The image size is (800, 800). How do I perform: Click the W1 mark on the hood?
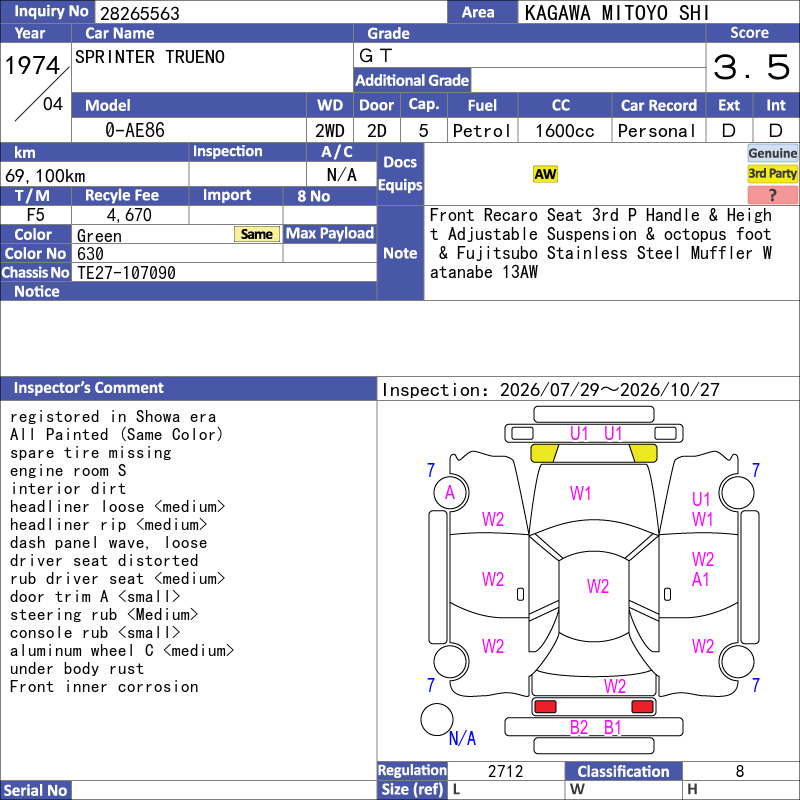(580, 493)
